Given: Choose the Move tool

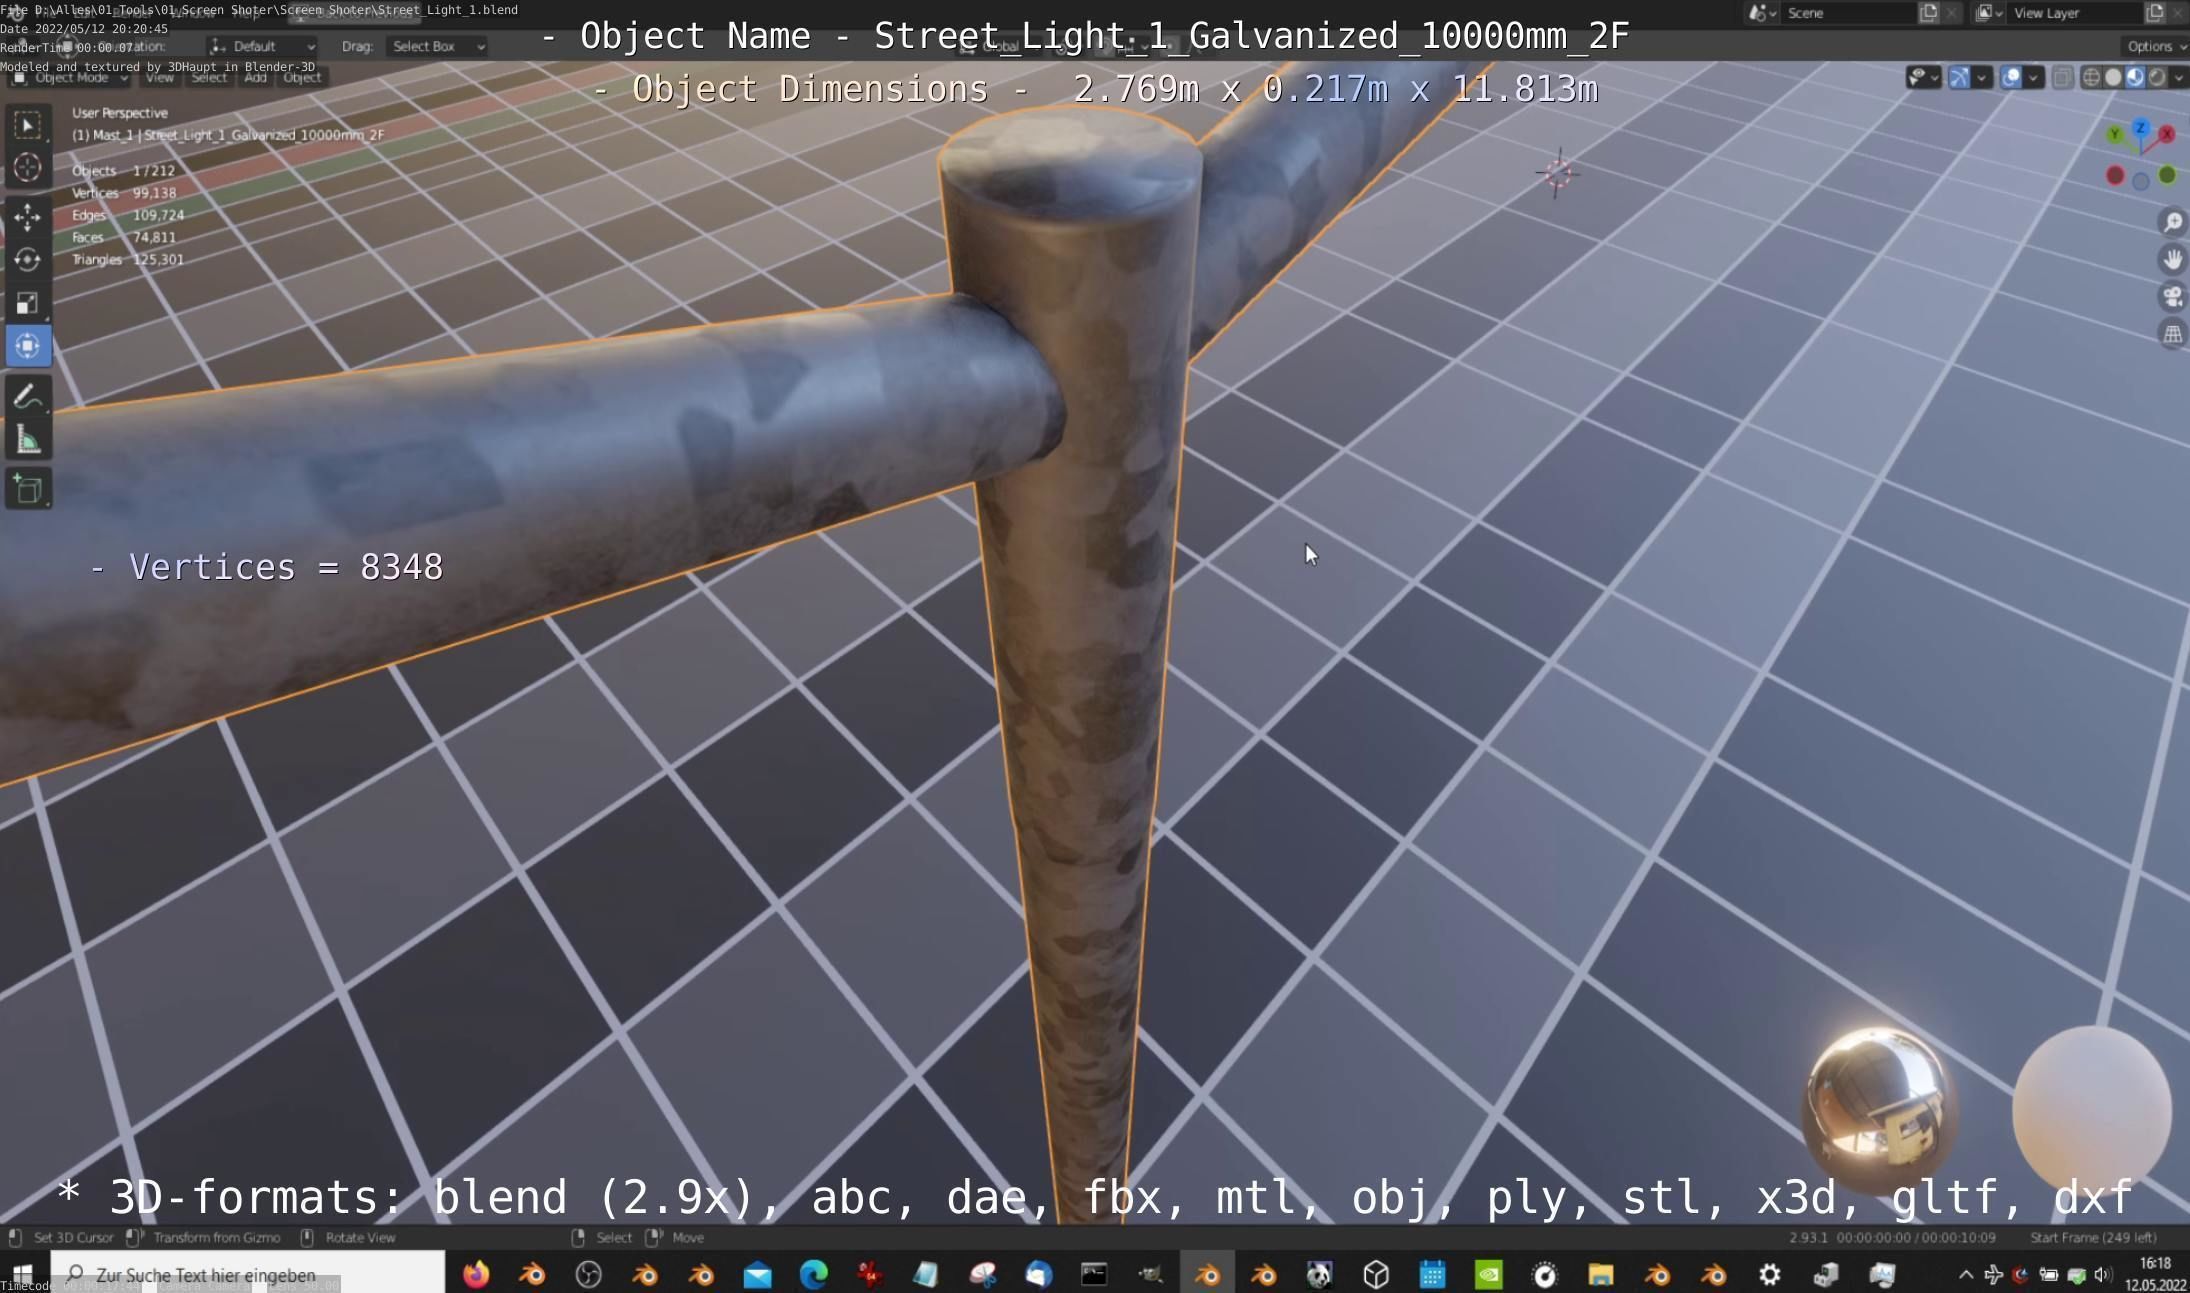Looking at the screenshot, I should click(x=28, y=217).
